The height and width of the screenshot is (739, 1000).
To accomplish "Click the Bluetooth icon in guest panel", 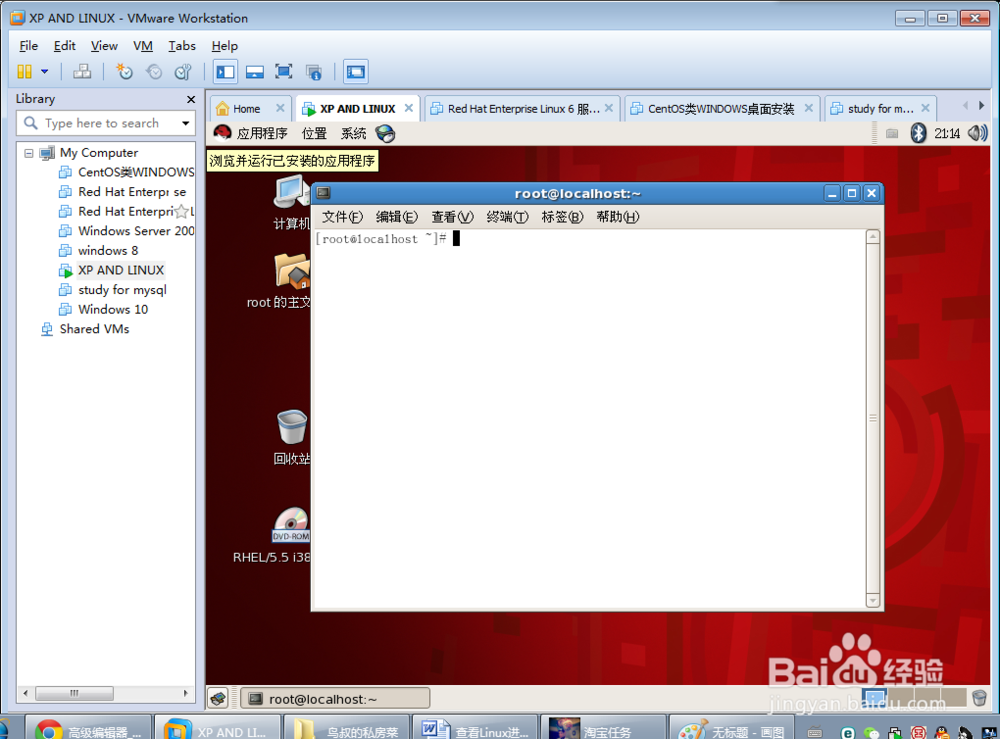I will coord(918,133).
